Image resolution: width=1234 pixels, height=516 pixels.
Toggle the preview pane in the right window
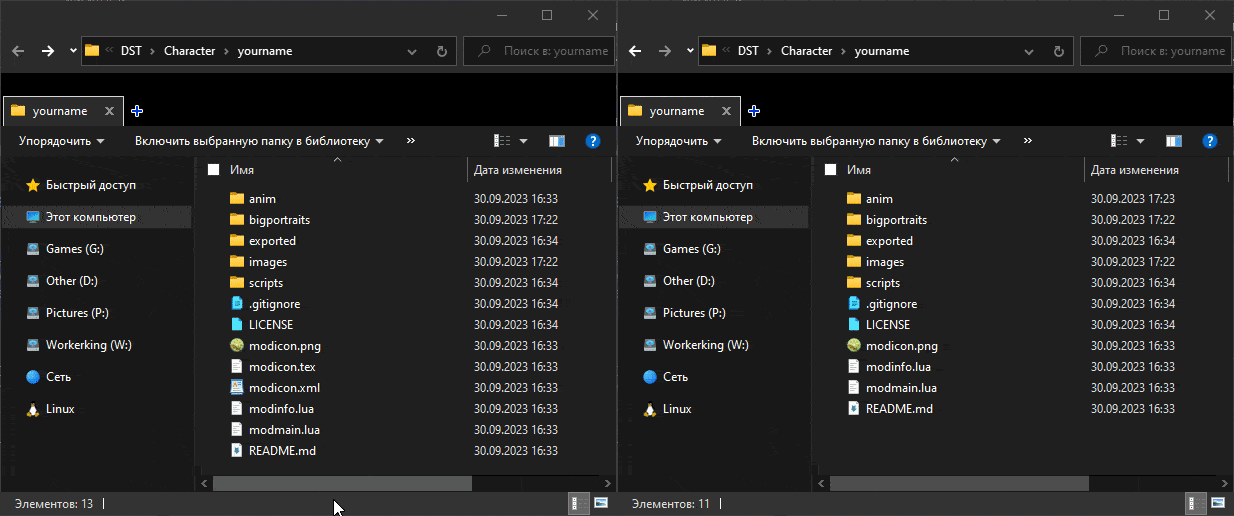1174,142
